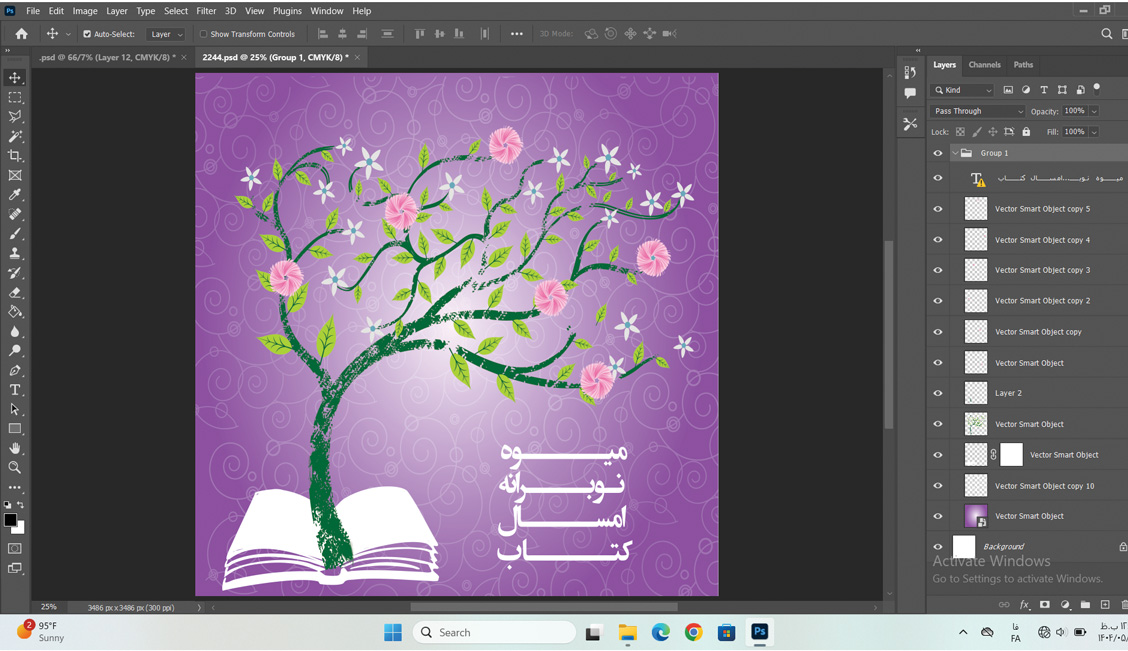Screen dimensions: 1128x651
Task: Open Google Chrome from the taskbar
Action: (693, 632)
